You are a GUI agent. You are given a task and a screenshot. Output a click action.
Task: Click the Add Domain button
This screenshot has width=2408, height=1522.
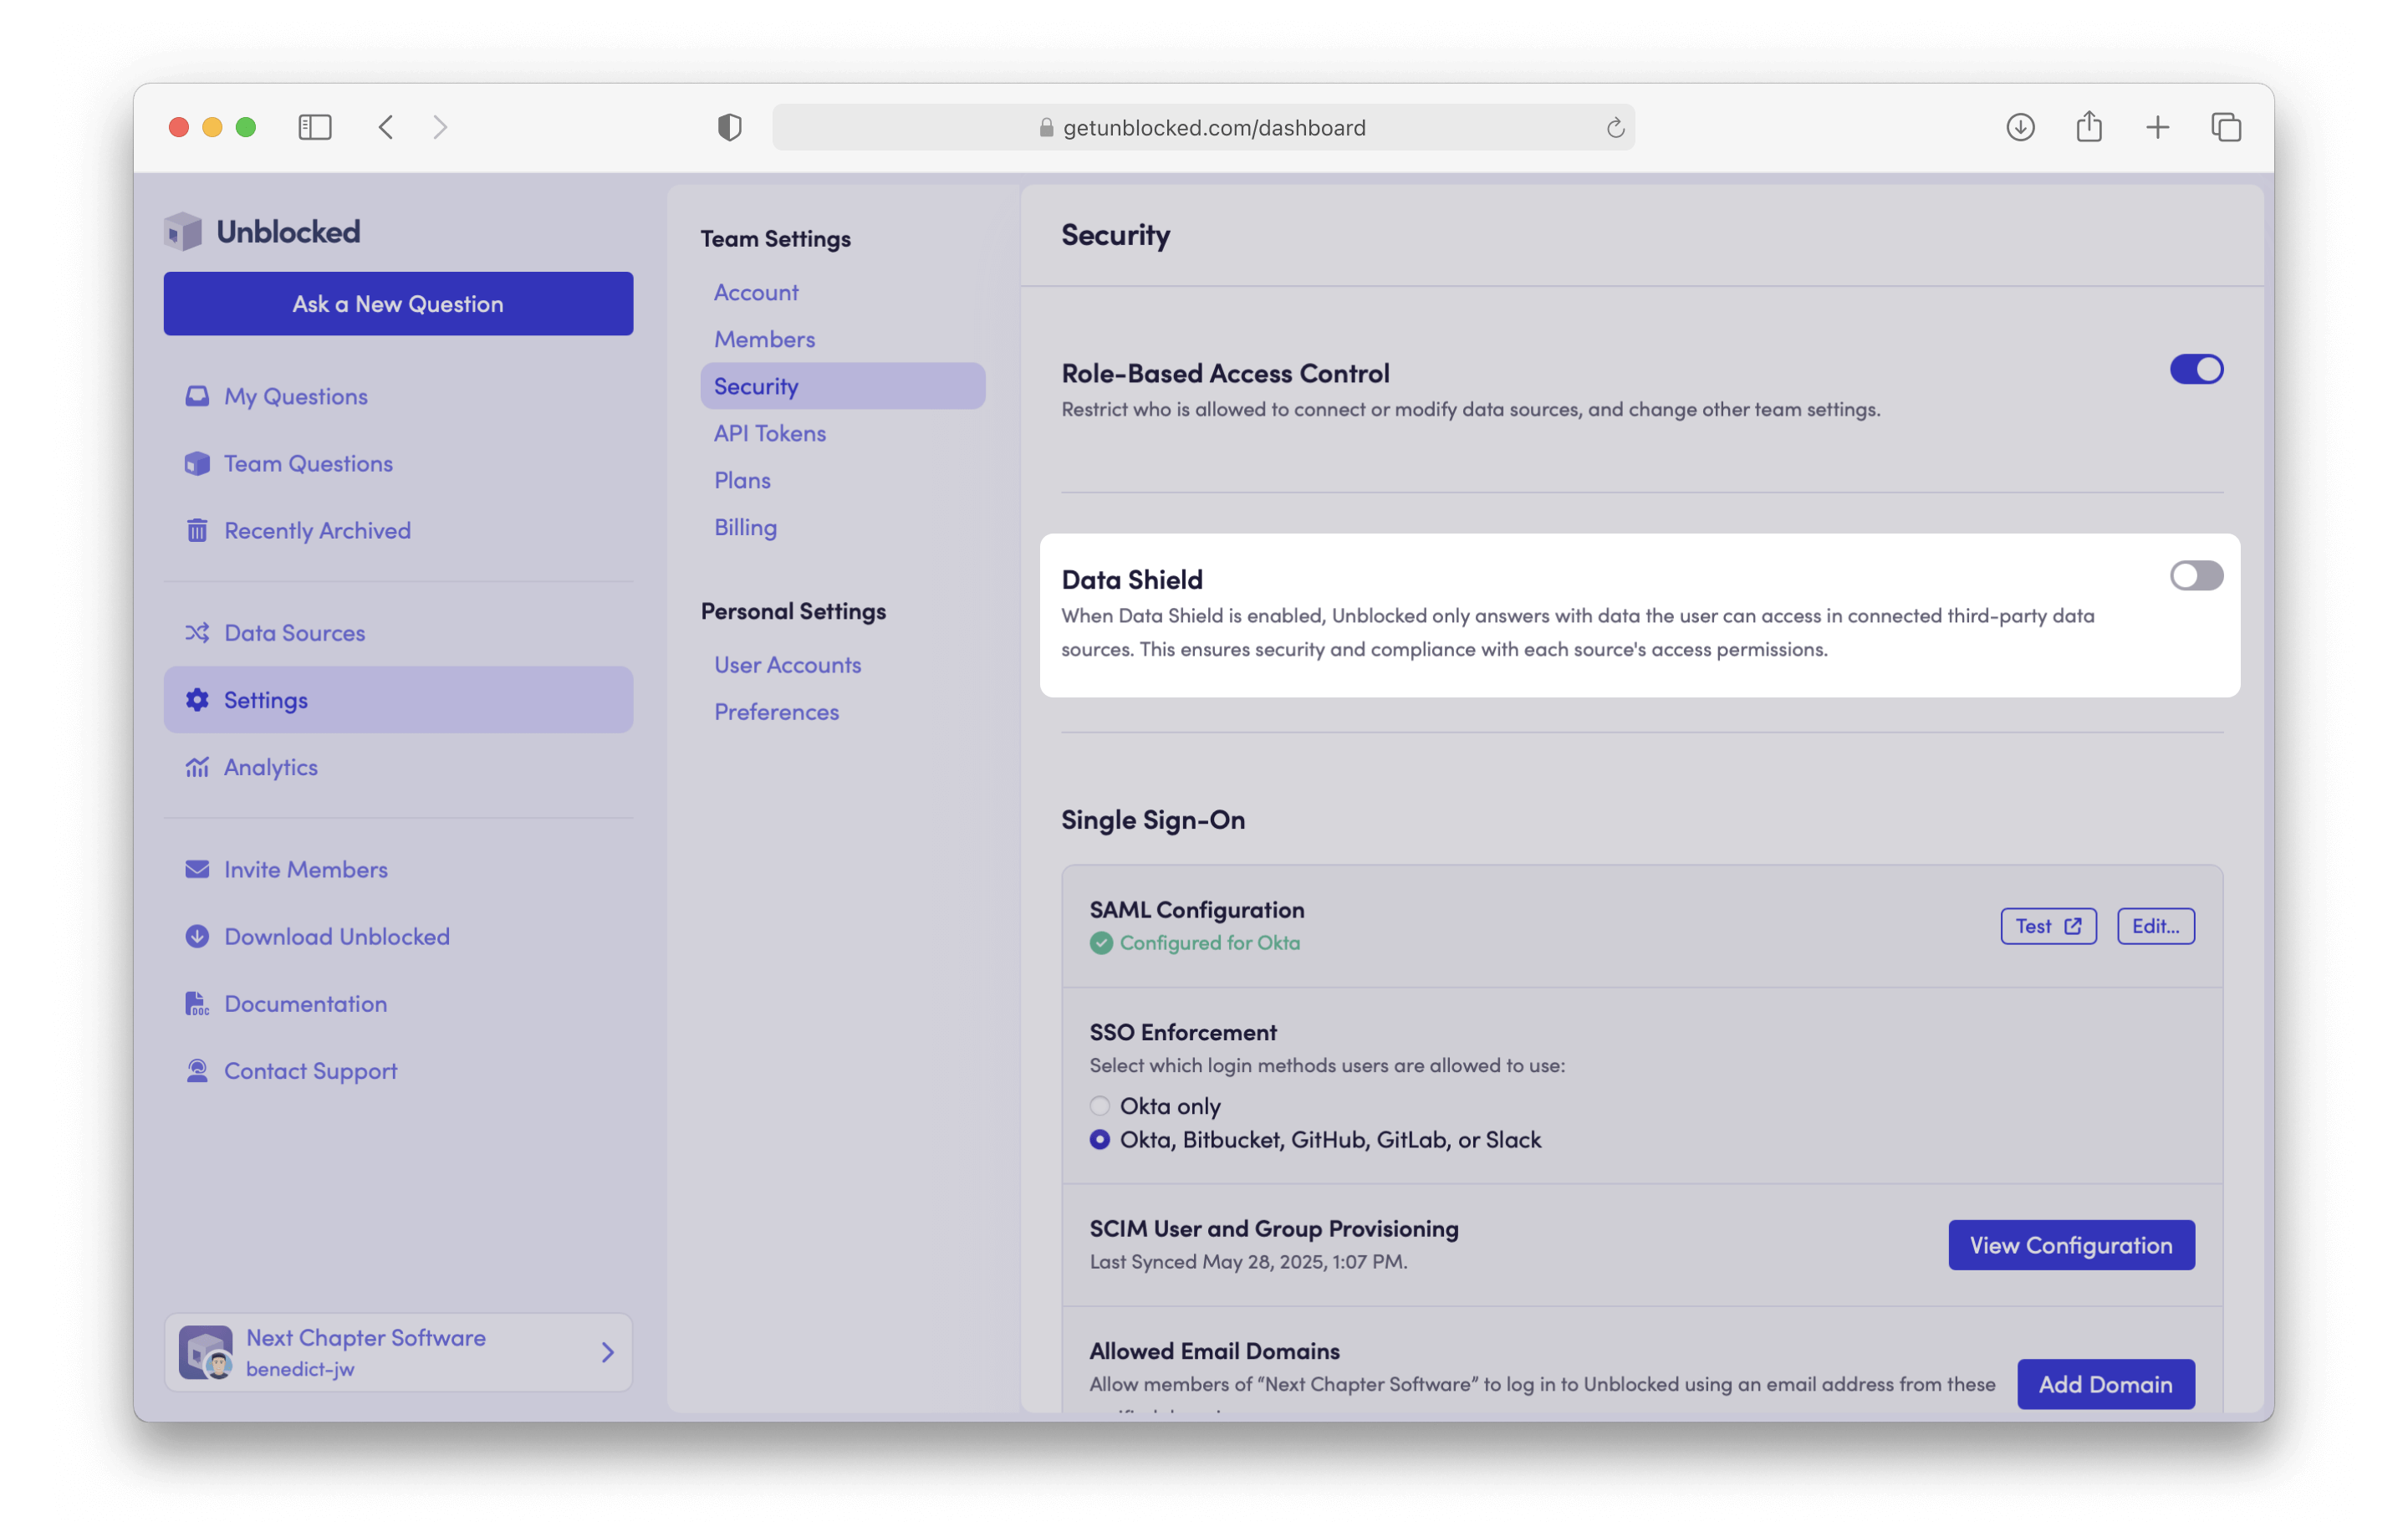click(2106, 1384)
